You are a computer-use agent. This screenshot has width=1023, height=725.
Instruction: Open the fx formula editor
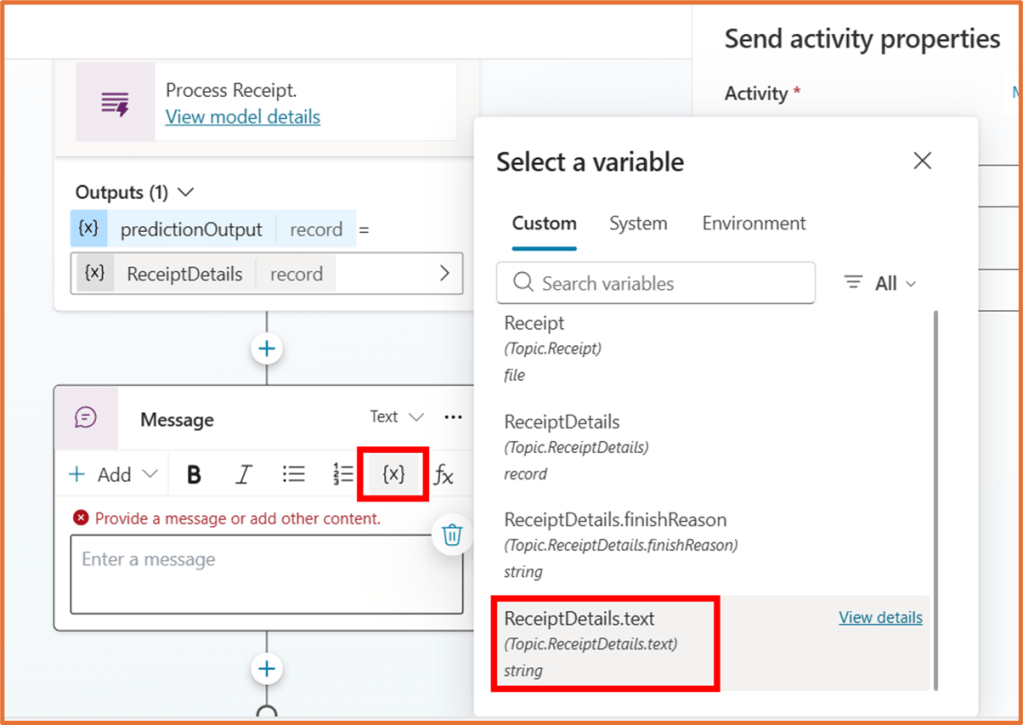443,476
